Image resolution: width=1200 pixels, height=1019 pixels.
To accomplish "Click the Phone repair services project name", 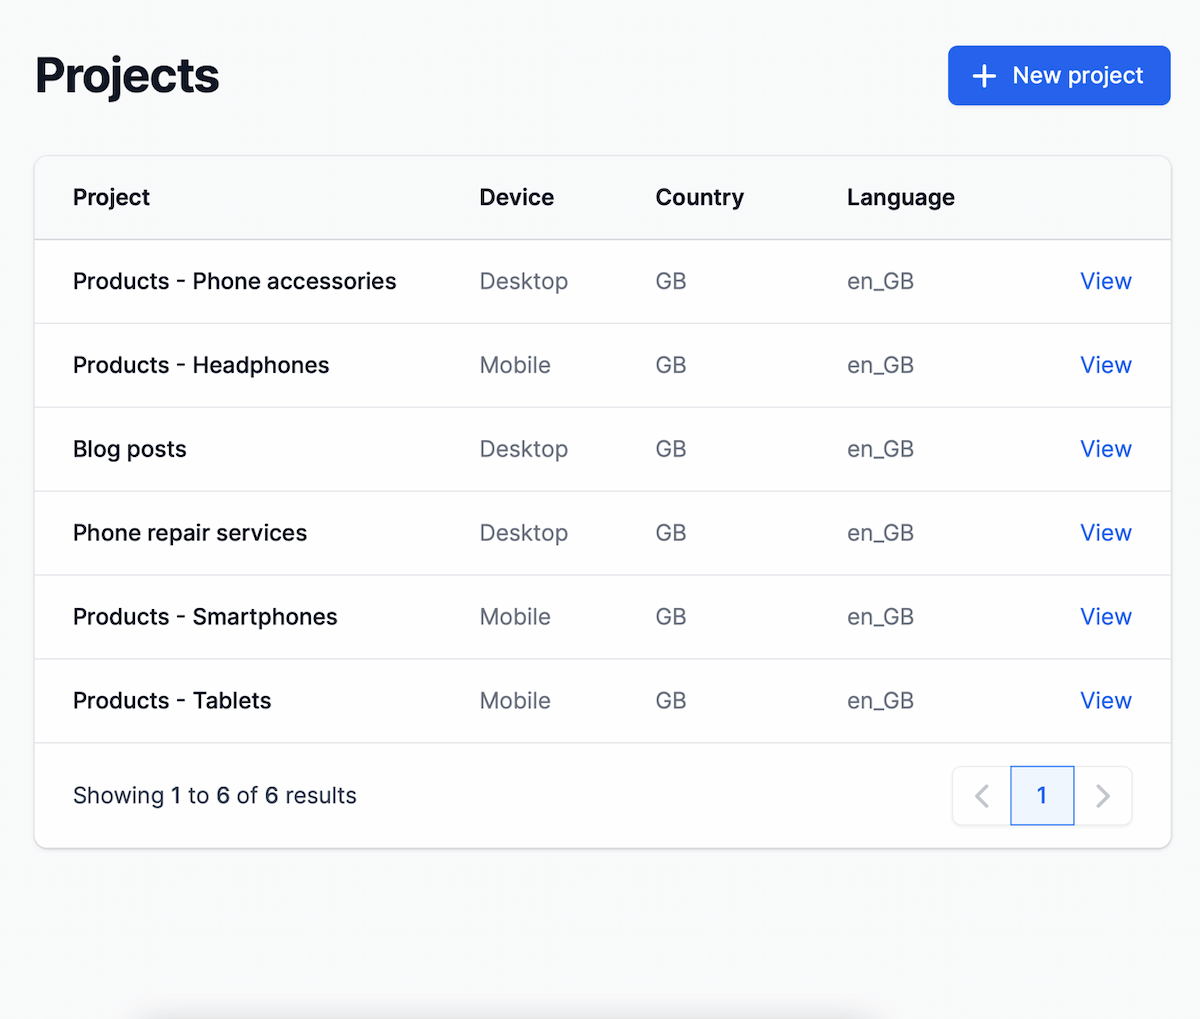I will pos(190,533).
